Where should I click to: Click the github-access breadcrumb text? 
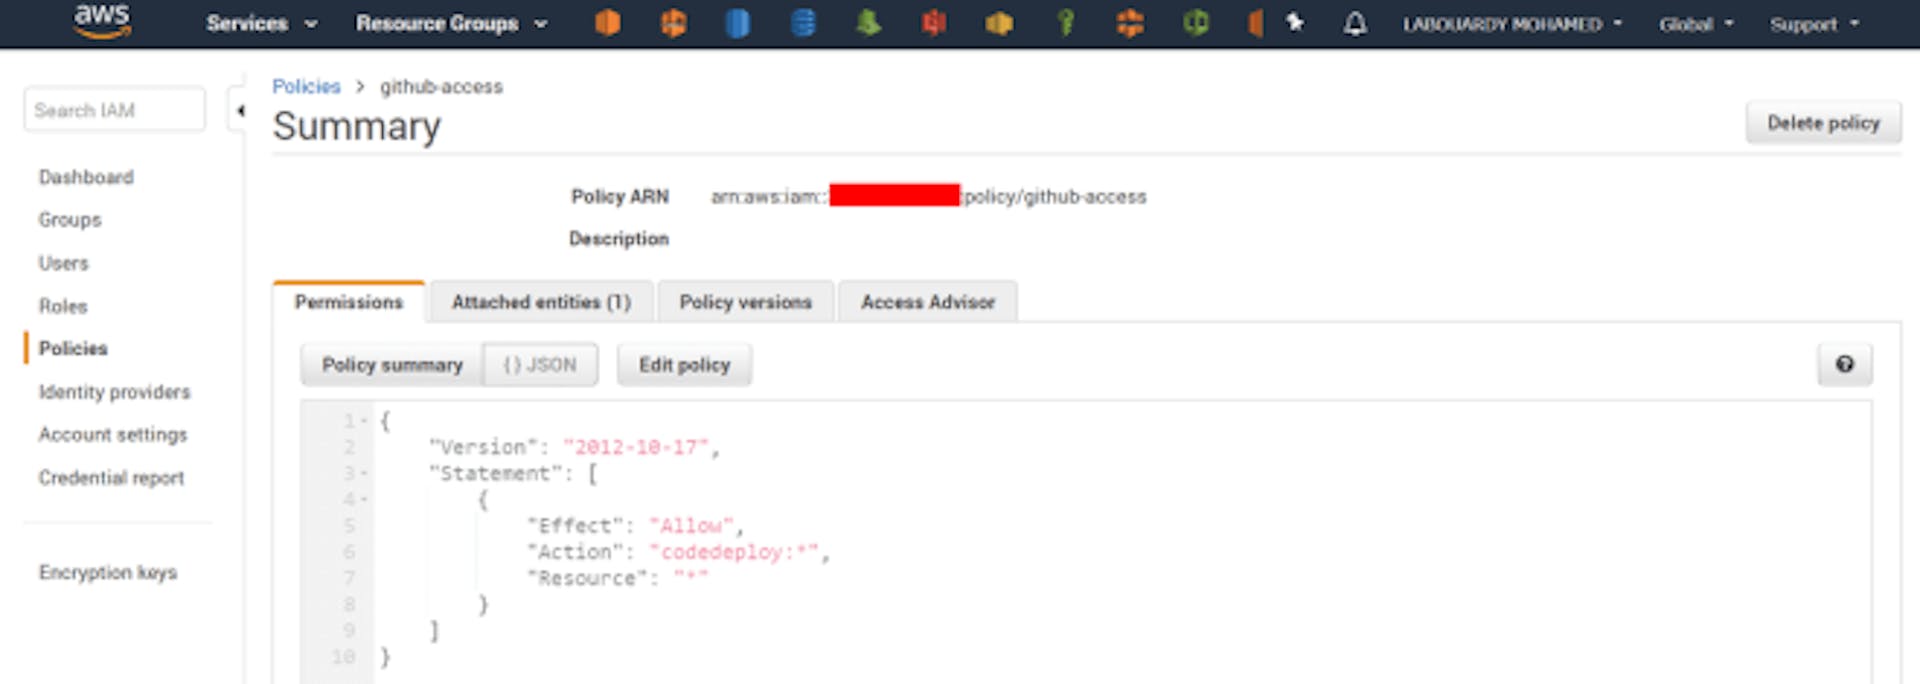click(x=441, y=87)
